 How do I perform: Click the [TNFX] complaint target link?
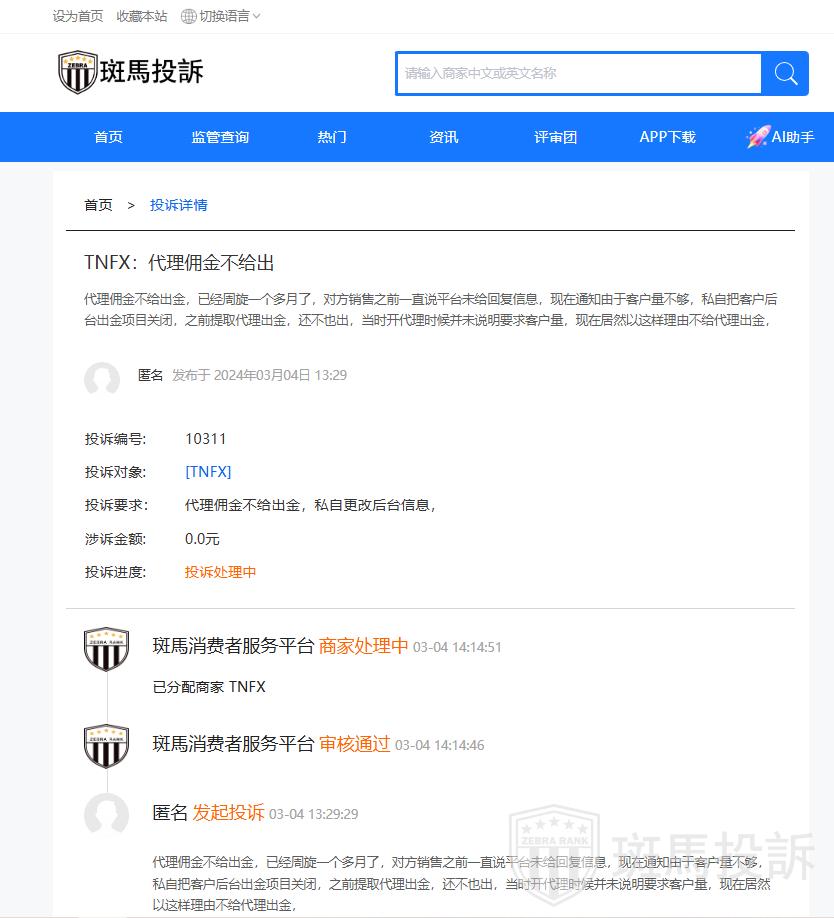coord(208,472)
